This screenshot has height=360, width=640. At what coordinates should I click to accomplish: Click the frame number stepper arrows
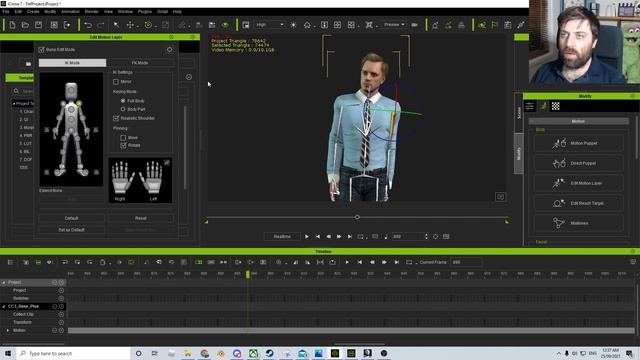click(426, 236)
